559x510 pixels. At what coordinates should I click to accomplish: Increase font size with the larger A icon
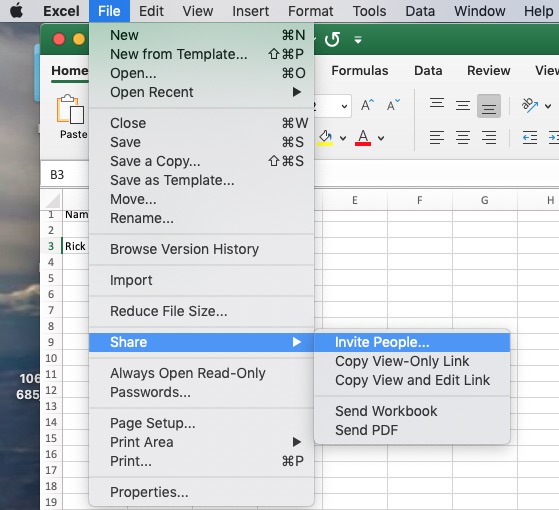pos(367,105)
